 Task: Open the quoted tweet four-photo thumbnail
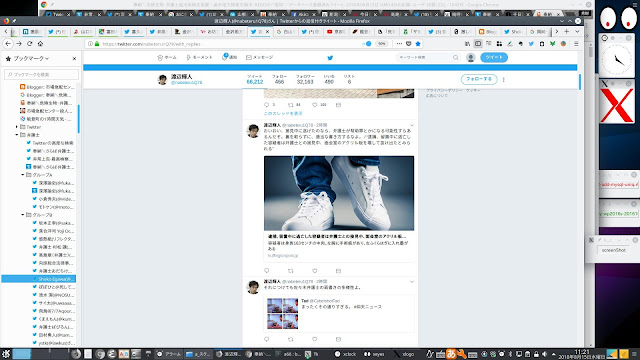282,313
